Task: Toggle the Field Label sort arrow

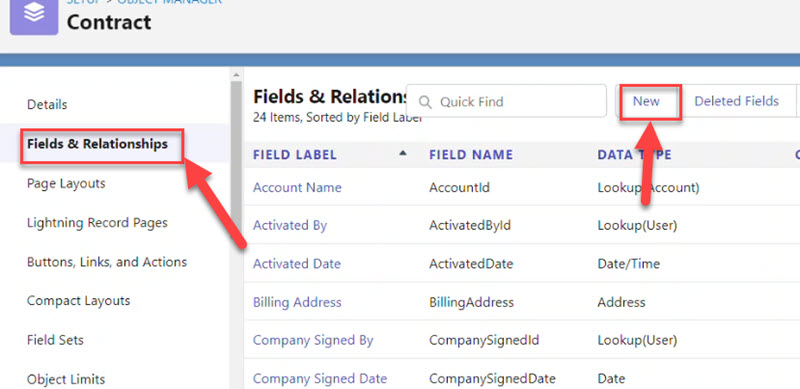Action: pyautogui.click(x=403, y=153)
